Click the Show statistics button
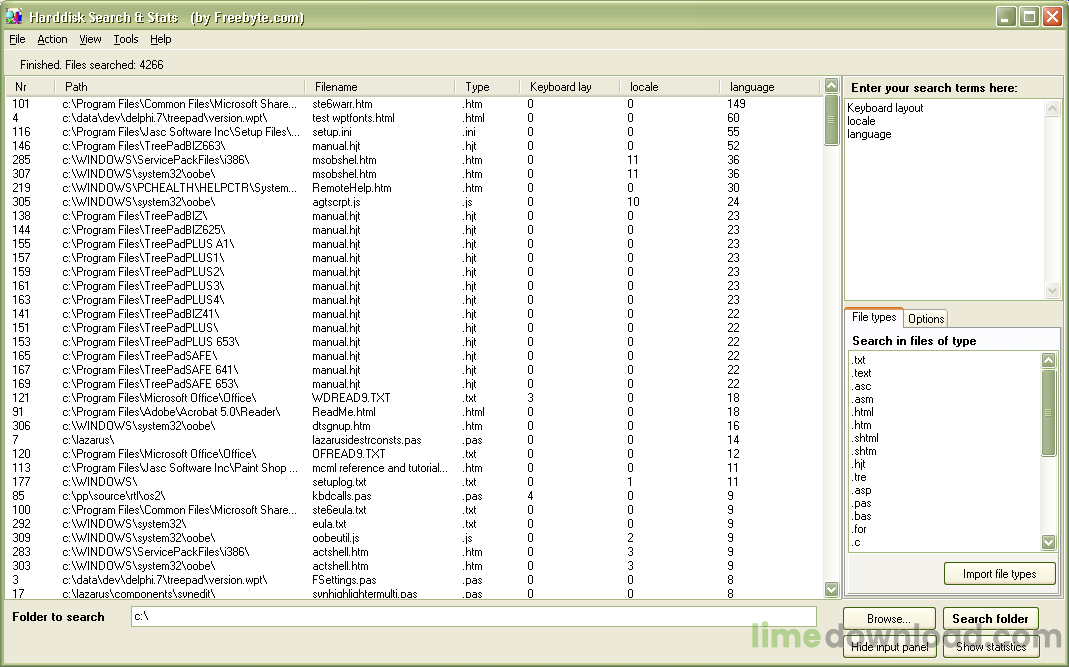 tap(990, 647)
